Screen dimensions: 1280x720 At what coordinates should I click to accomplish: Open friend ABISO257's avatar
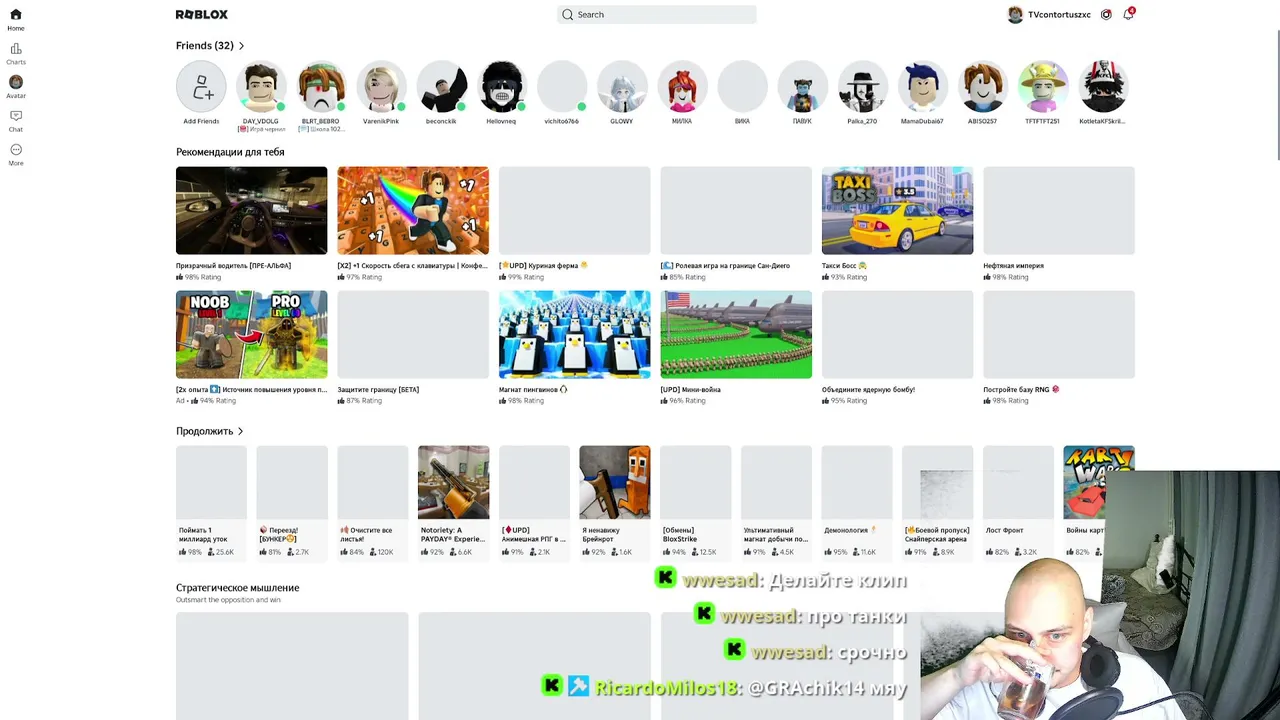point(982,87)
